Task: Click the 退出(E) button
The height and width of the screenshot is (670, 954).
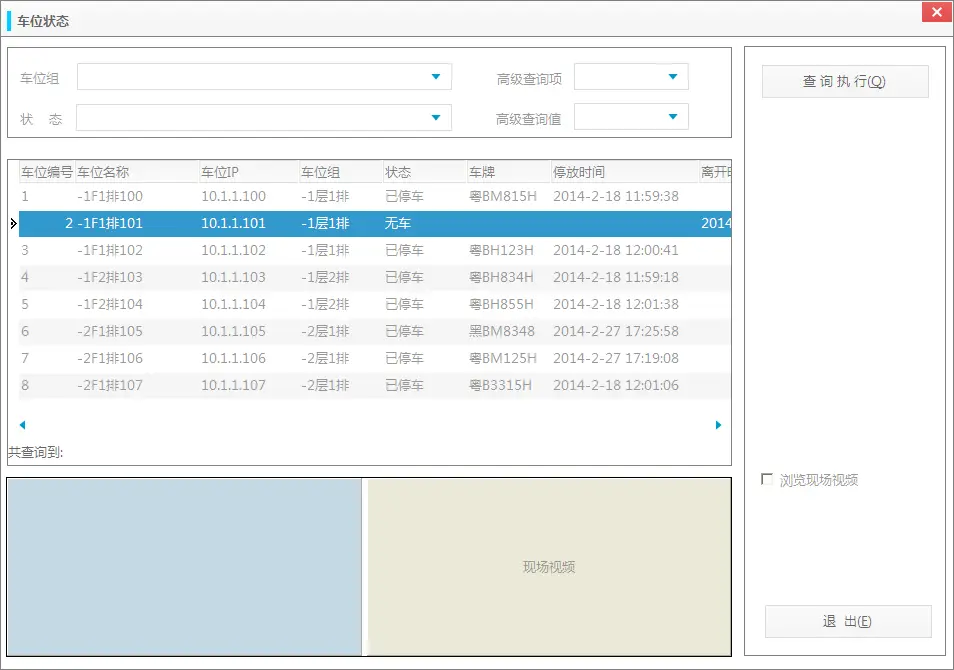Action: coord(846,621)
